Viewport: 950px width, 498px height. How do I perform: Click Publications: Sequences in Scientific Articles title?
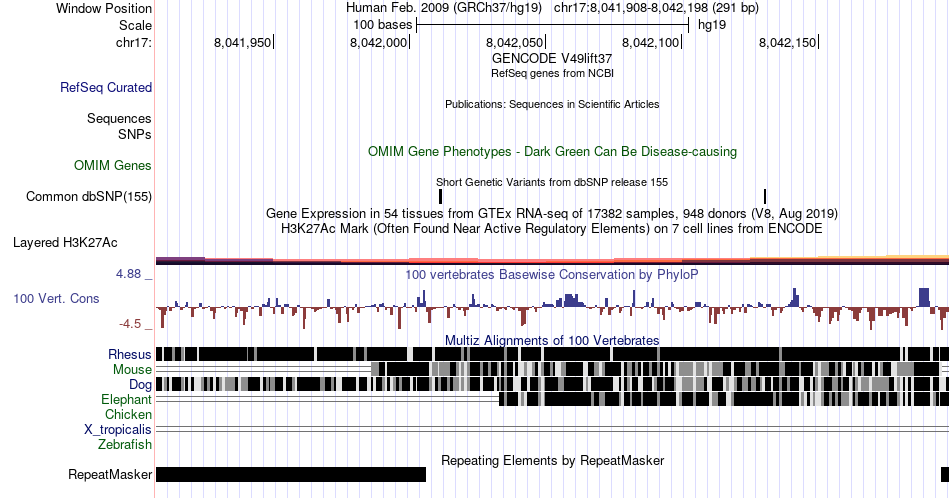552,104
